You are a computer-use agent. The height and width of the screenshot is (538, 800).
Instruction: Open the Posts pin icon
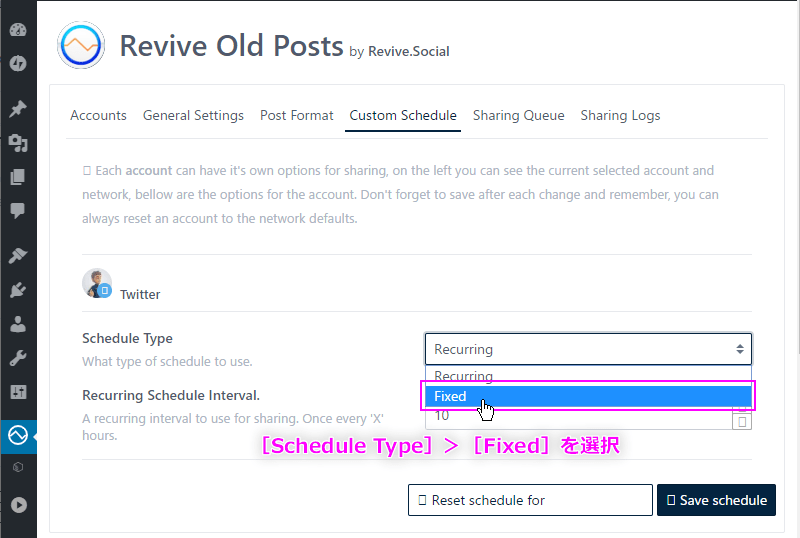[x=18, y=109]
